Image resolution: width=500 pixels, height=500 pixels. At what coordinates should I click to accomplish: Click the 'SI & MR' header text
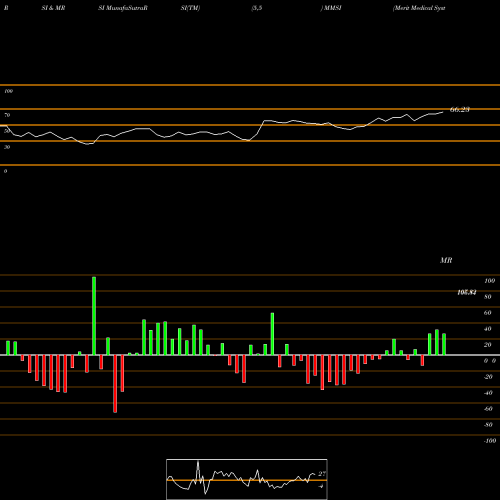pyautogui.click(x=53, y=8)
